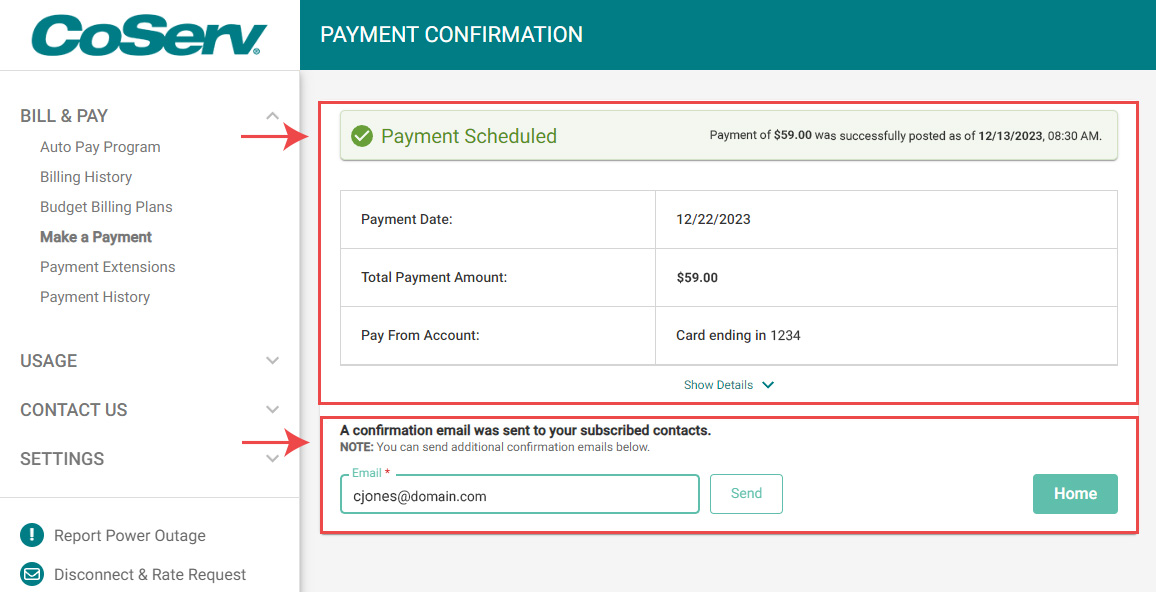Open the Report Power Outage link

(130, 535)
